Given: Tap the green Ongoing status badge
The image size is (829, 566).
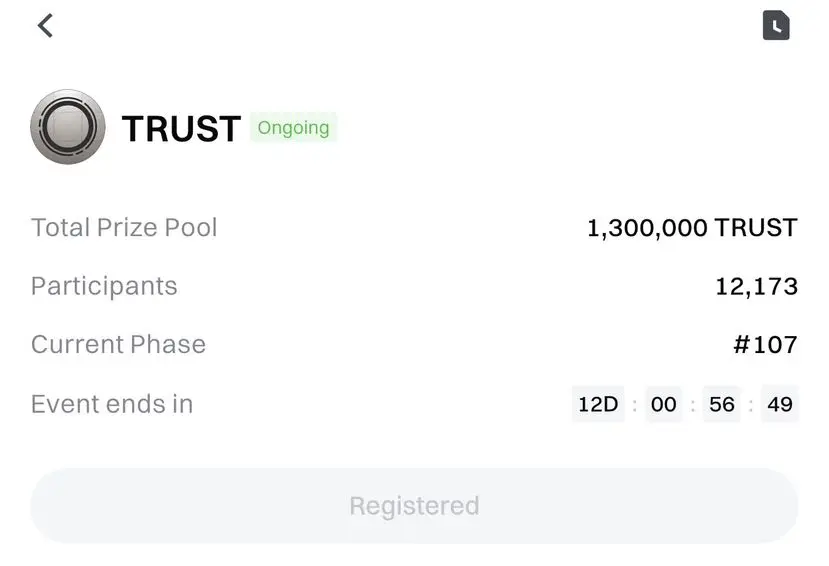Looking at the screenshot, I should click(x=293, y=128).
